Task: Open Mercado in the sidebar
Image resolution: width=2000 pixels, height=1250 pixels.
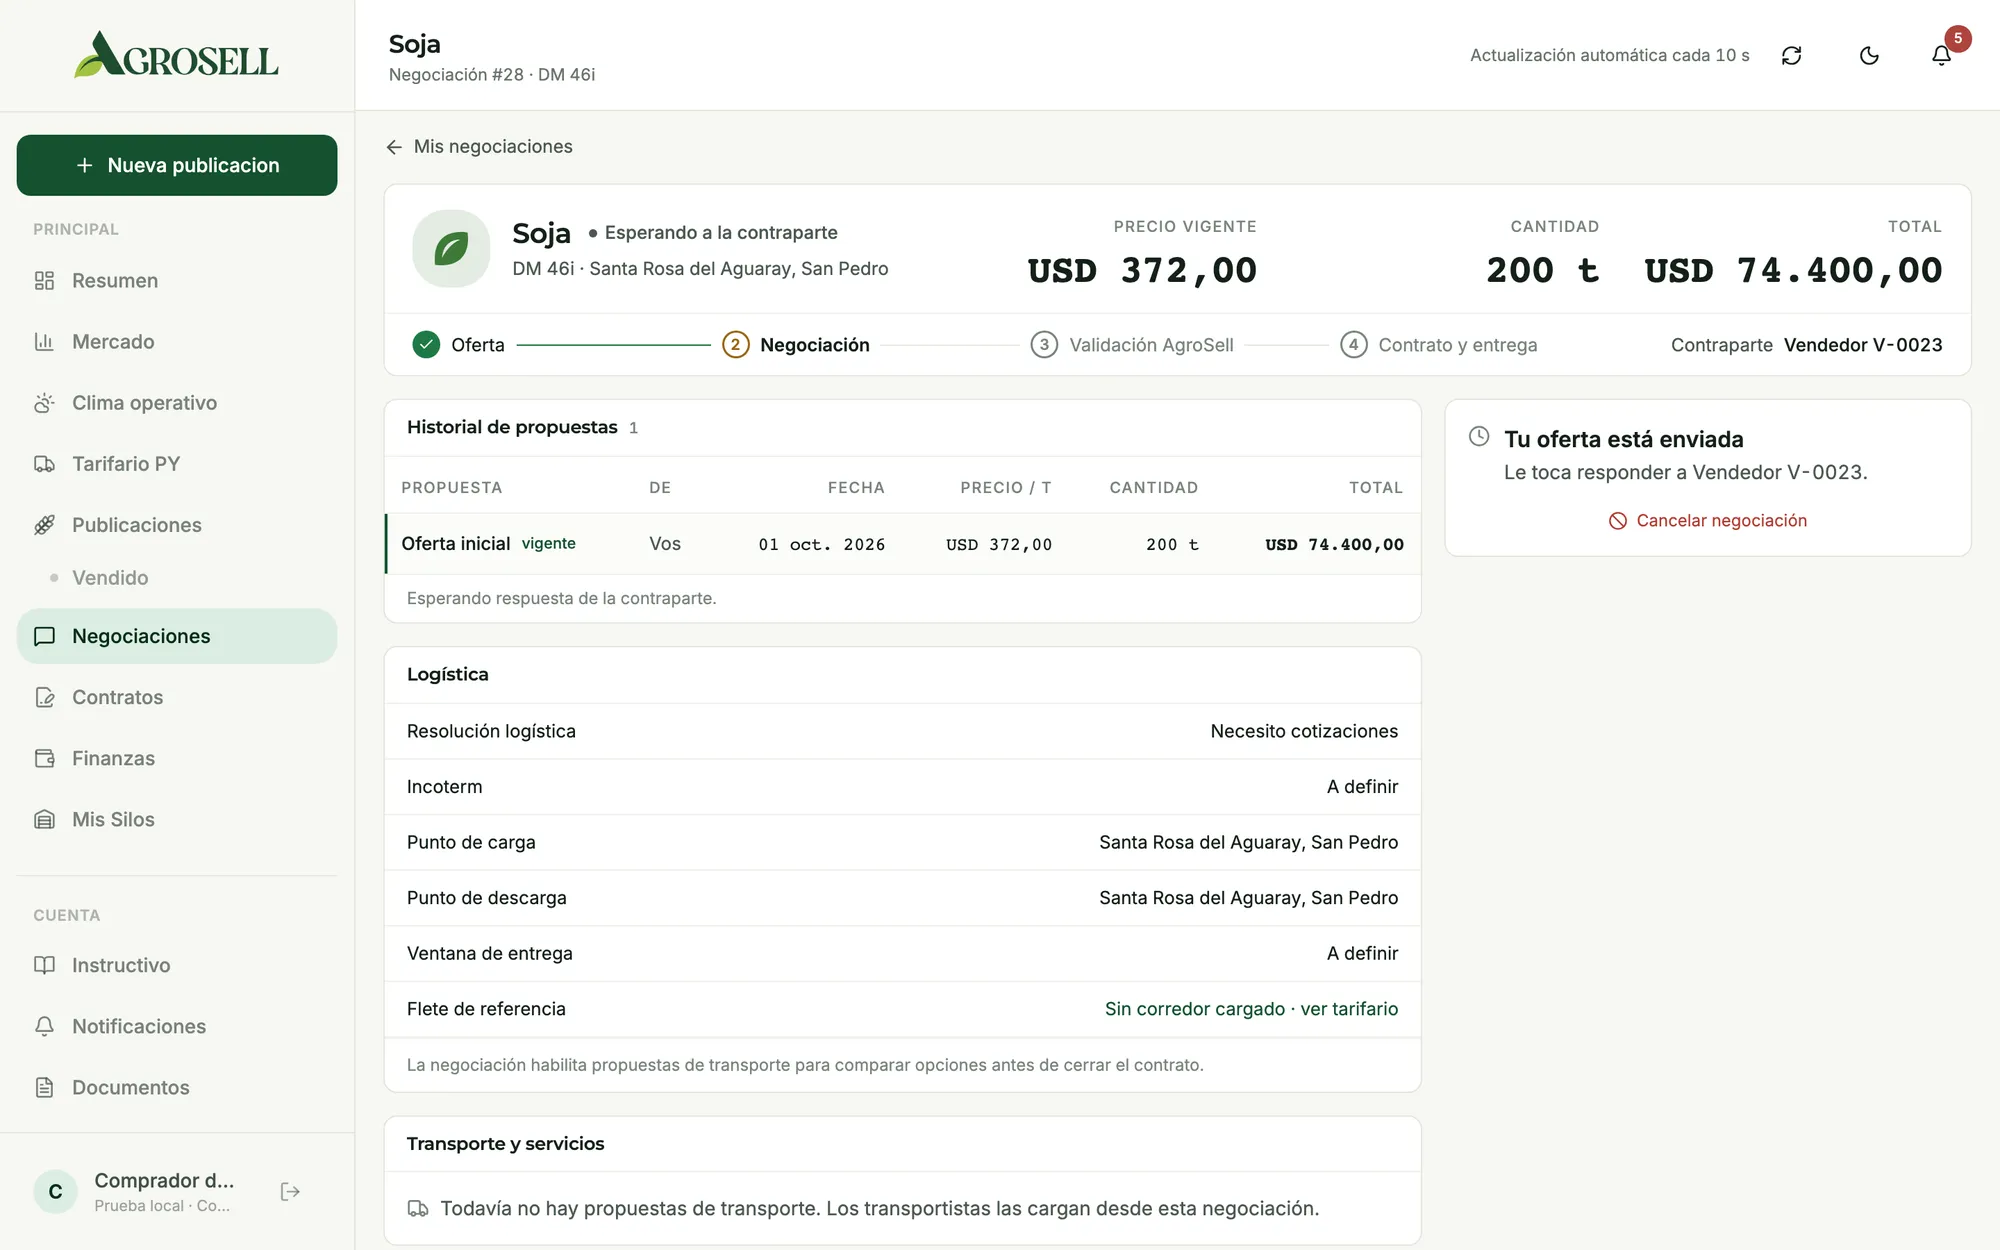Action: [x=177, y=342]
